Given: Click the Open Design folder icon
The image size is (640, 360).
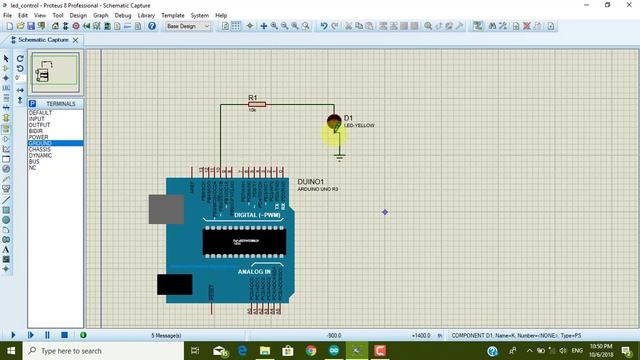Looking at the screenshot, I should (20, 26).
